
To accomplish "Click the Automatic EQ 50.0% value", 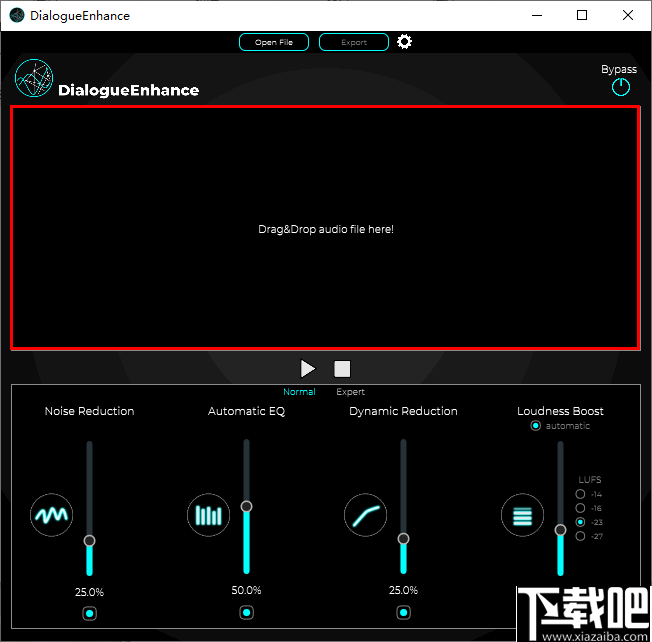I will pyautogui.click(x=247, y=590).
